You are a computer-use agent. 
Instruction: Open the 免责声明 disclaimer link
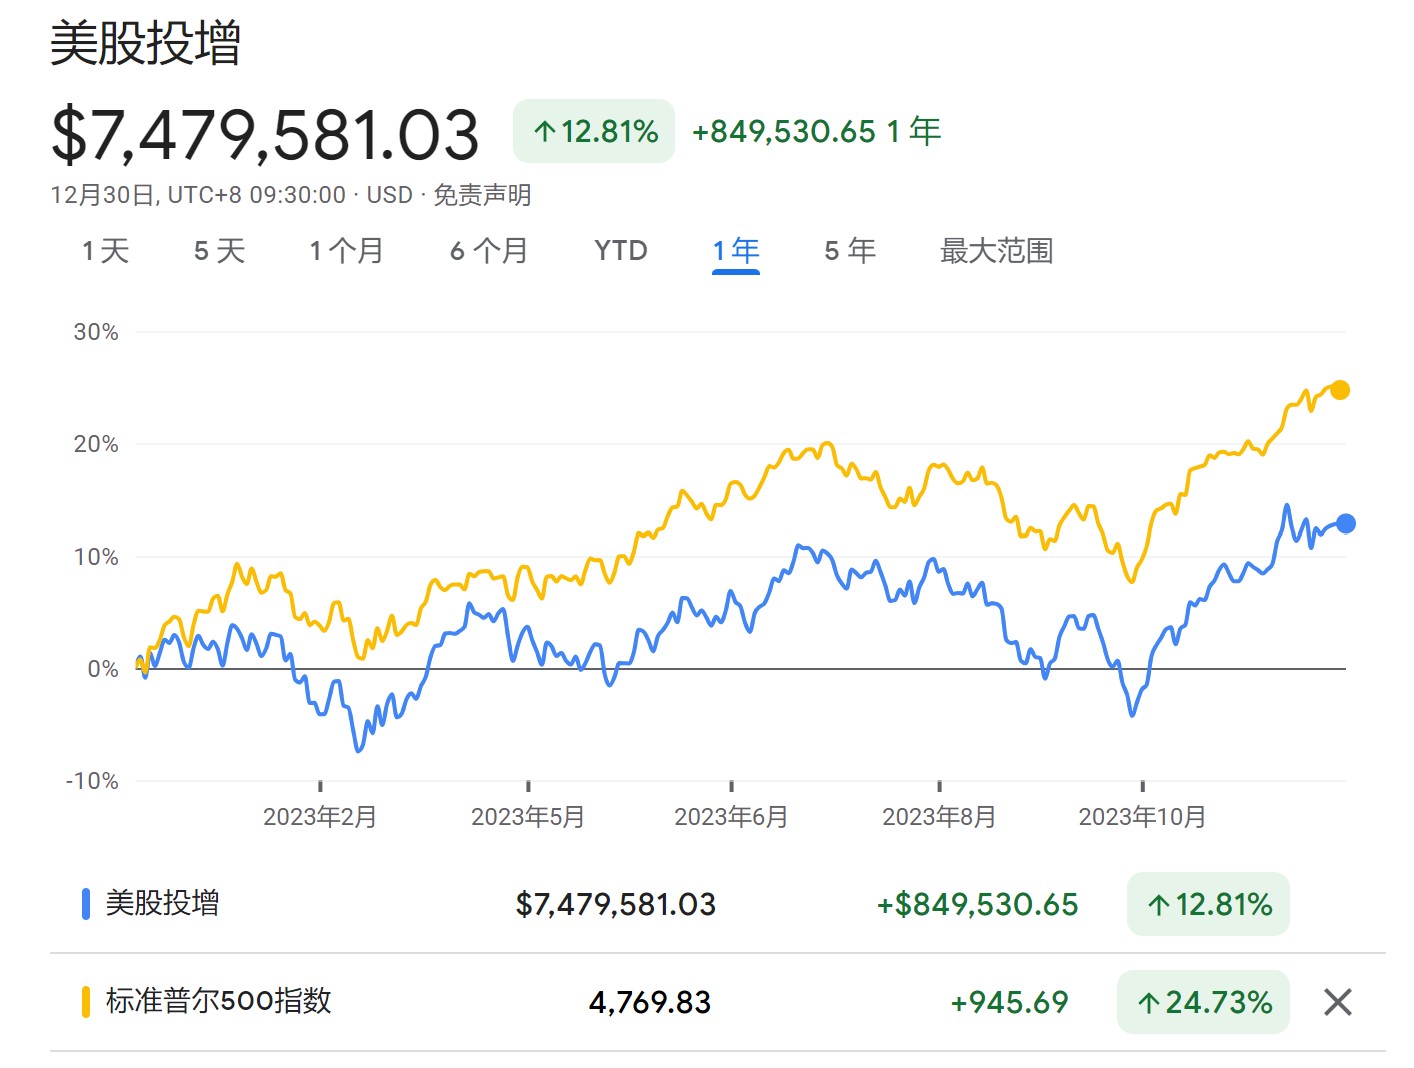[482, 195]
